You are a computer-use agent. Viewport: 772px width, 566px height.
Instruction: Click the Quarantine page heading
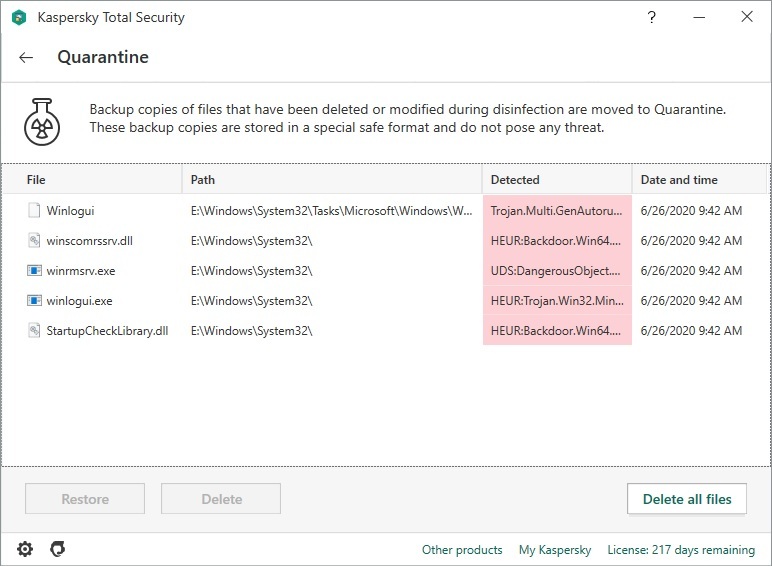tap(103, 57)
